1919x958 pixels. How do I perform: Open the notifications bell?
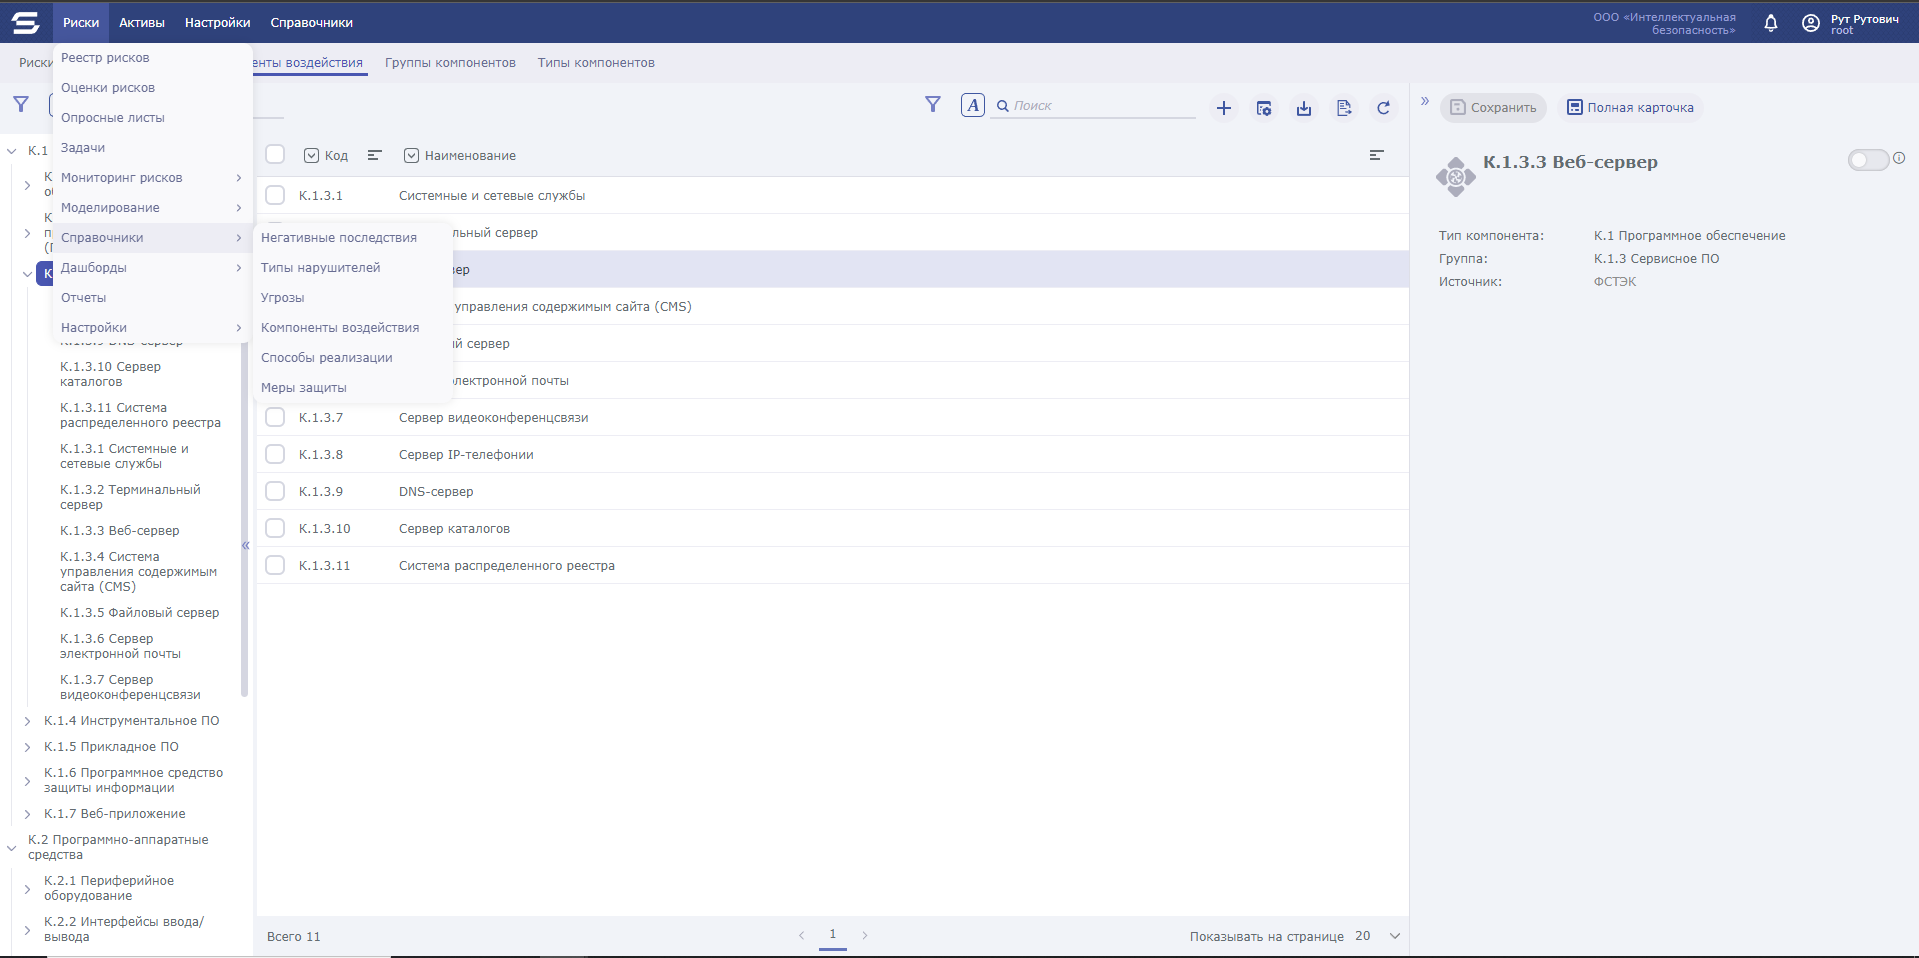tap(1771, 23)
